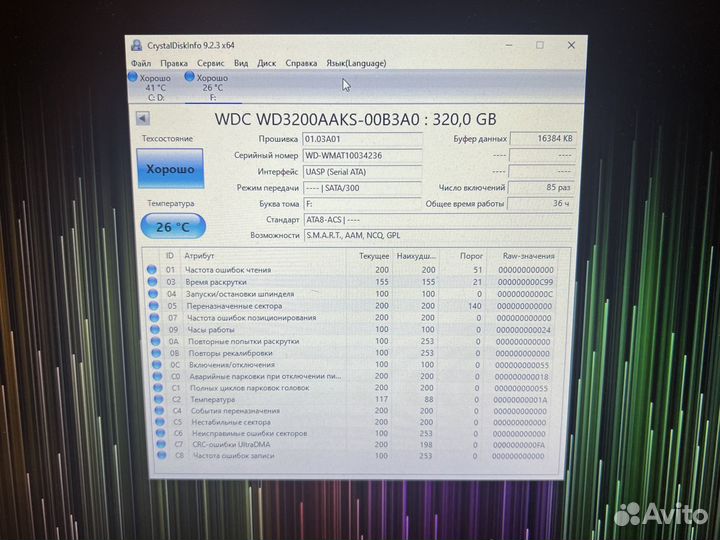Select the Нестабильные сектора attribute text
The image size is (720, 540).
(x=231, y=422)
